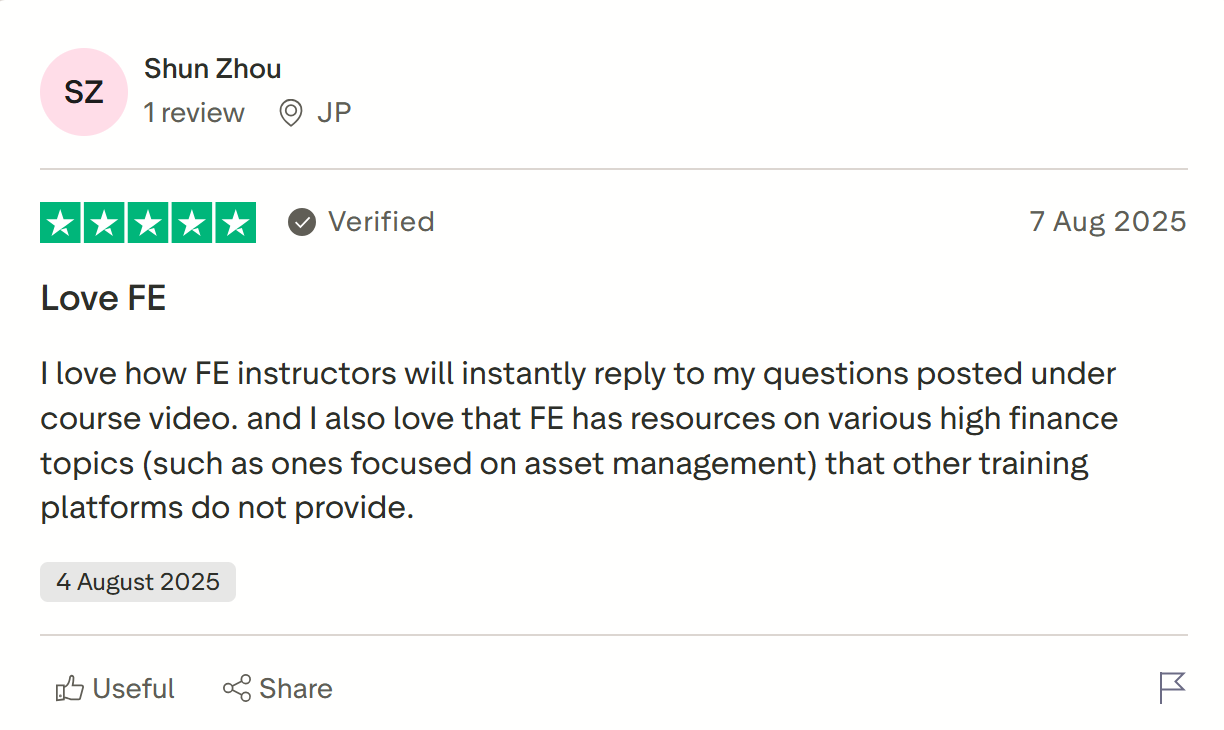Click the Verified label text
The height and width of the screenshot is (730, 1224).
coord(381,222)
